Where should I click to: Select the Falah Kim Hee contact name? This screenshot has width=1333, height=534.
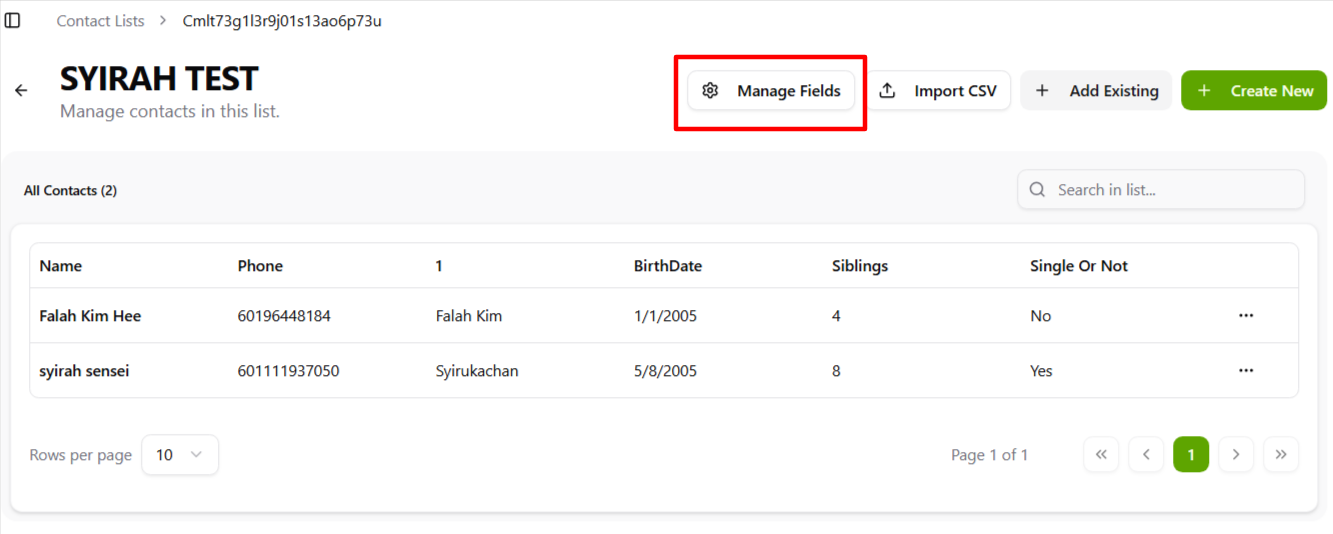90,316
